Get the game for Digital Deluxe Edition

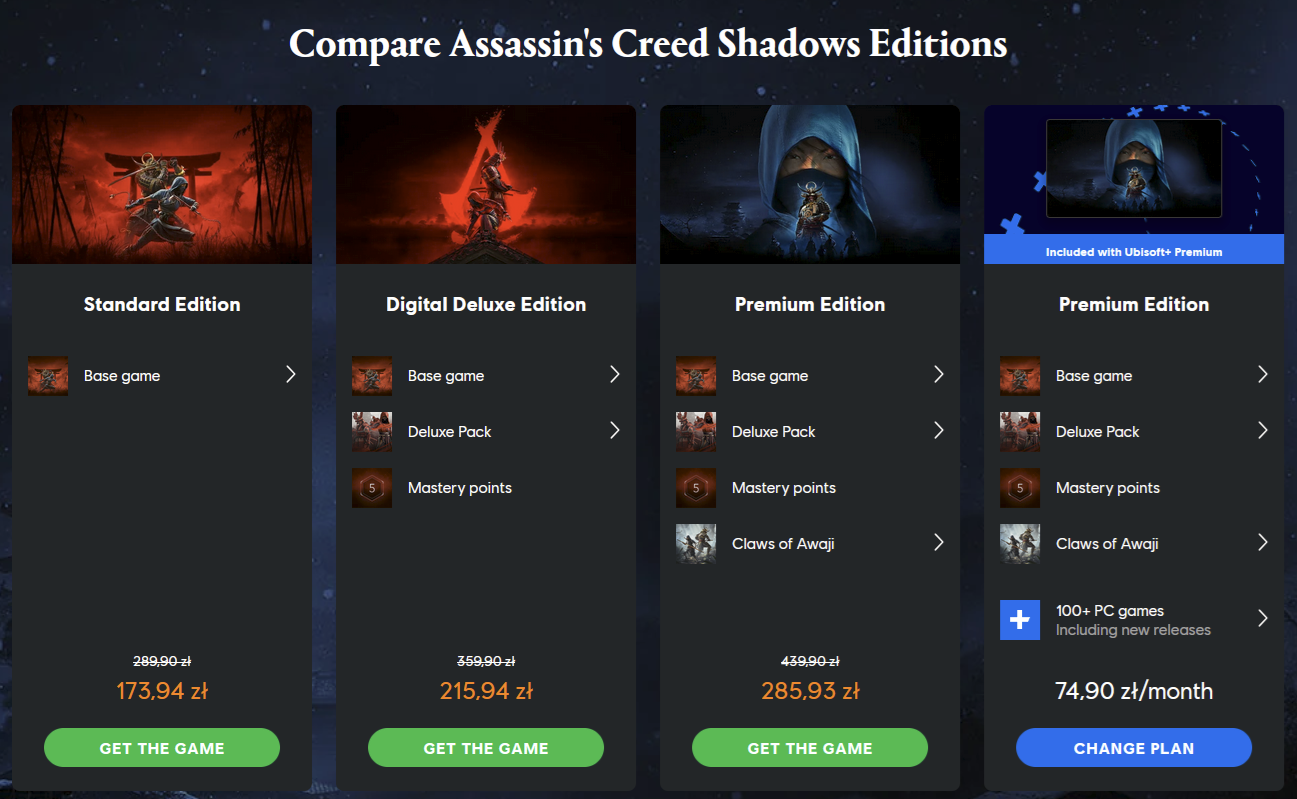click(x=486, y=748)
